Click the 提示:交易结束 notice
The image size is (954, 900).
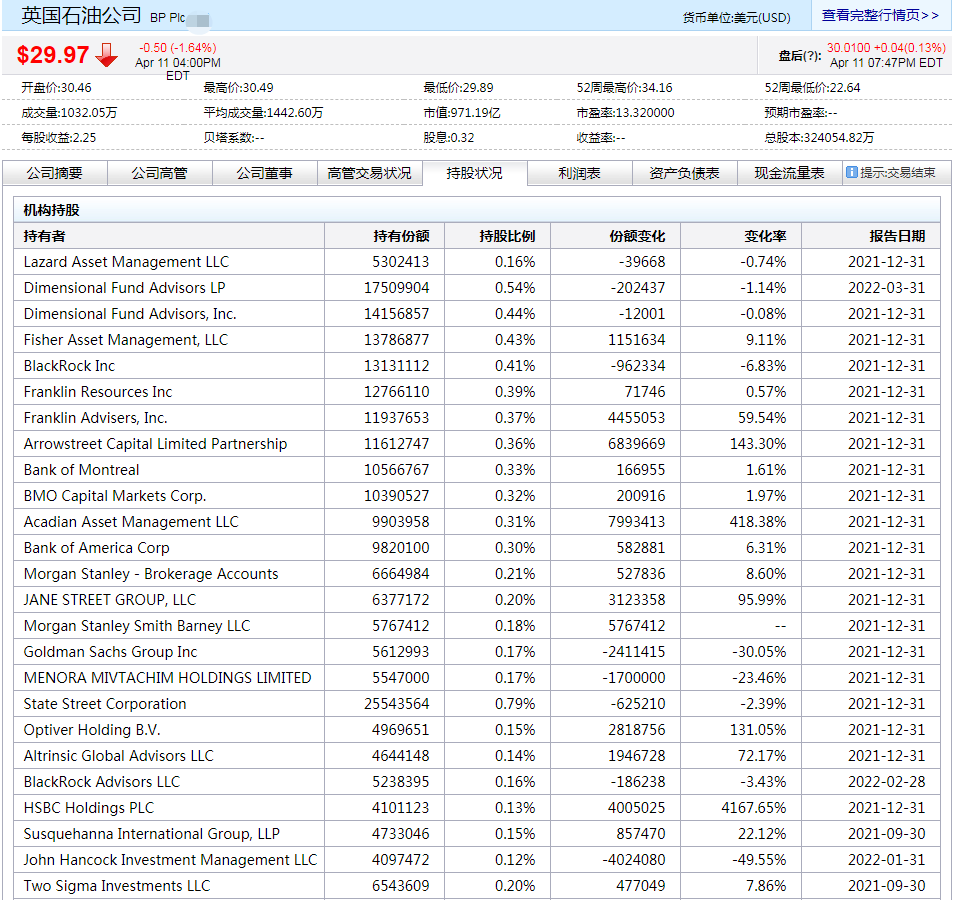[x=898, y=173]
